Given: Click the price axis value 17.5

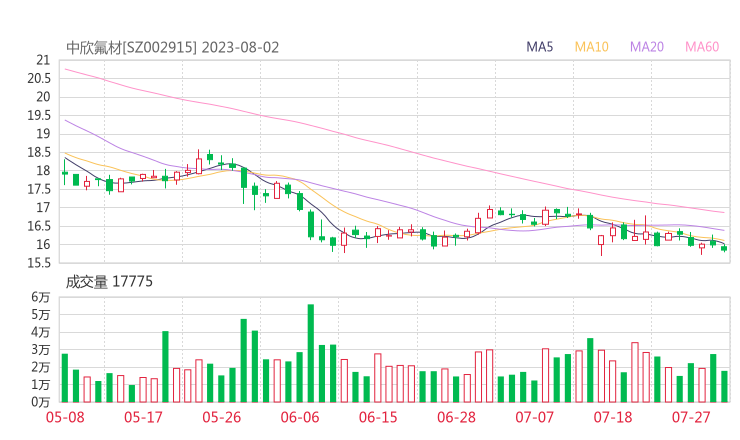Looking at the screenshot, I should click(x=39, y=189).
